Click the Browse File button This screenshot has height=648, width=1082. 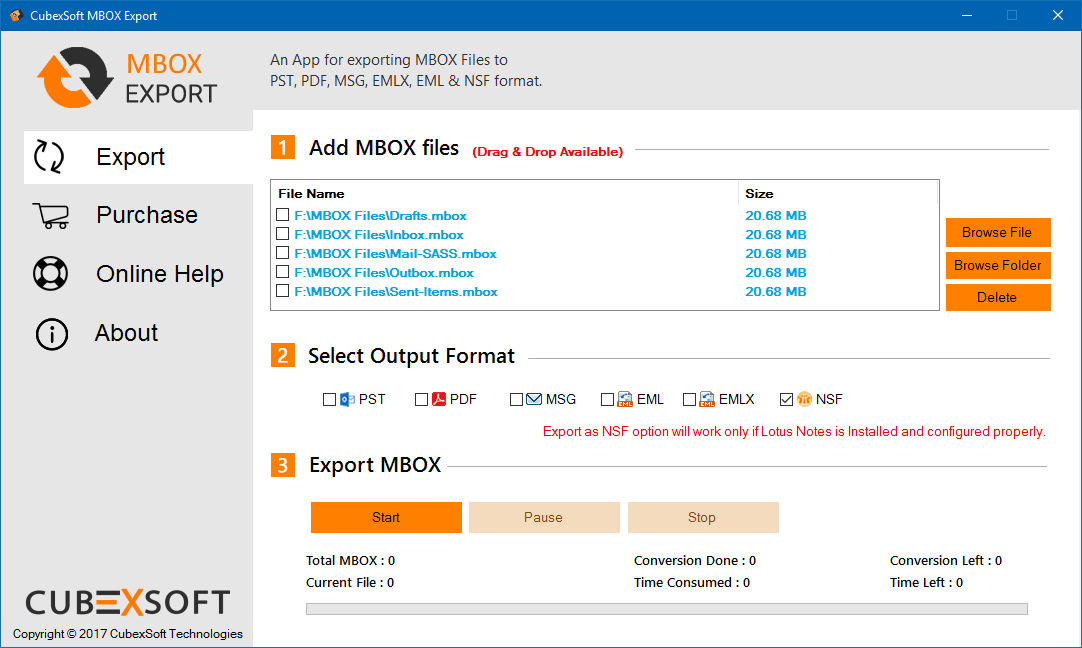tap(998, 233)
